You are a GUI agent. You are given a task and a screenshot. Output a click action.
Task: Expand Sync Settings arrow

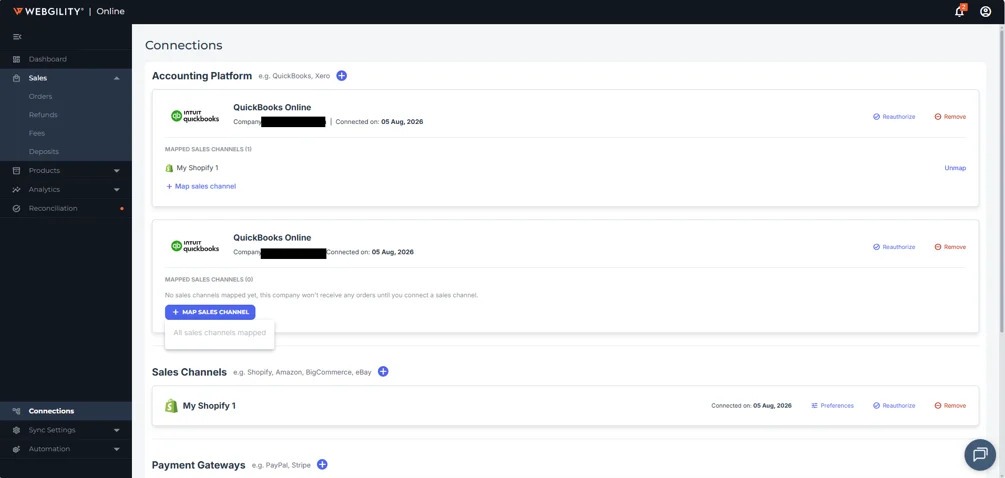click(x=117, y=431)
